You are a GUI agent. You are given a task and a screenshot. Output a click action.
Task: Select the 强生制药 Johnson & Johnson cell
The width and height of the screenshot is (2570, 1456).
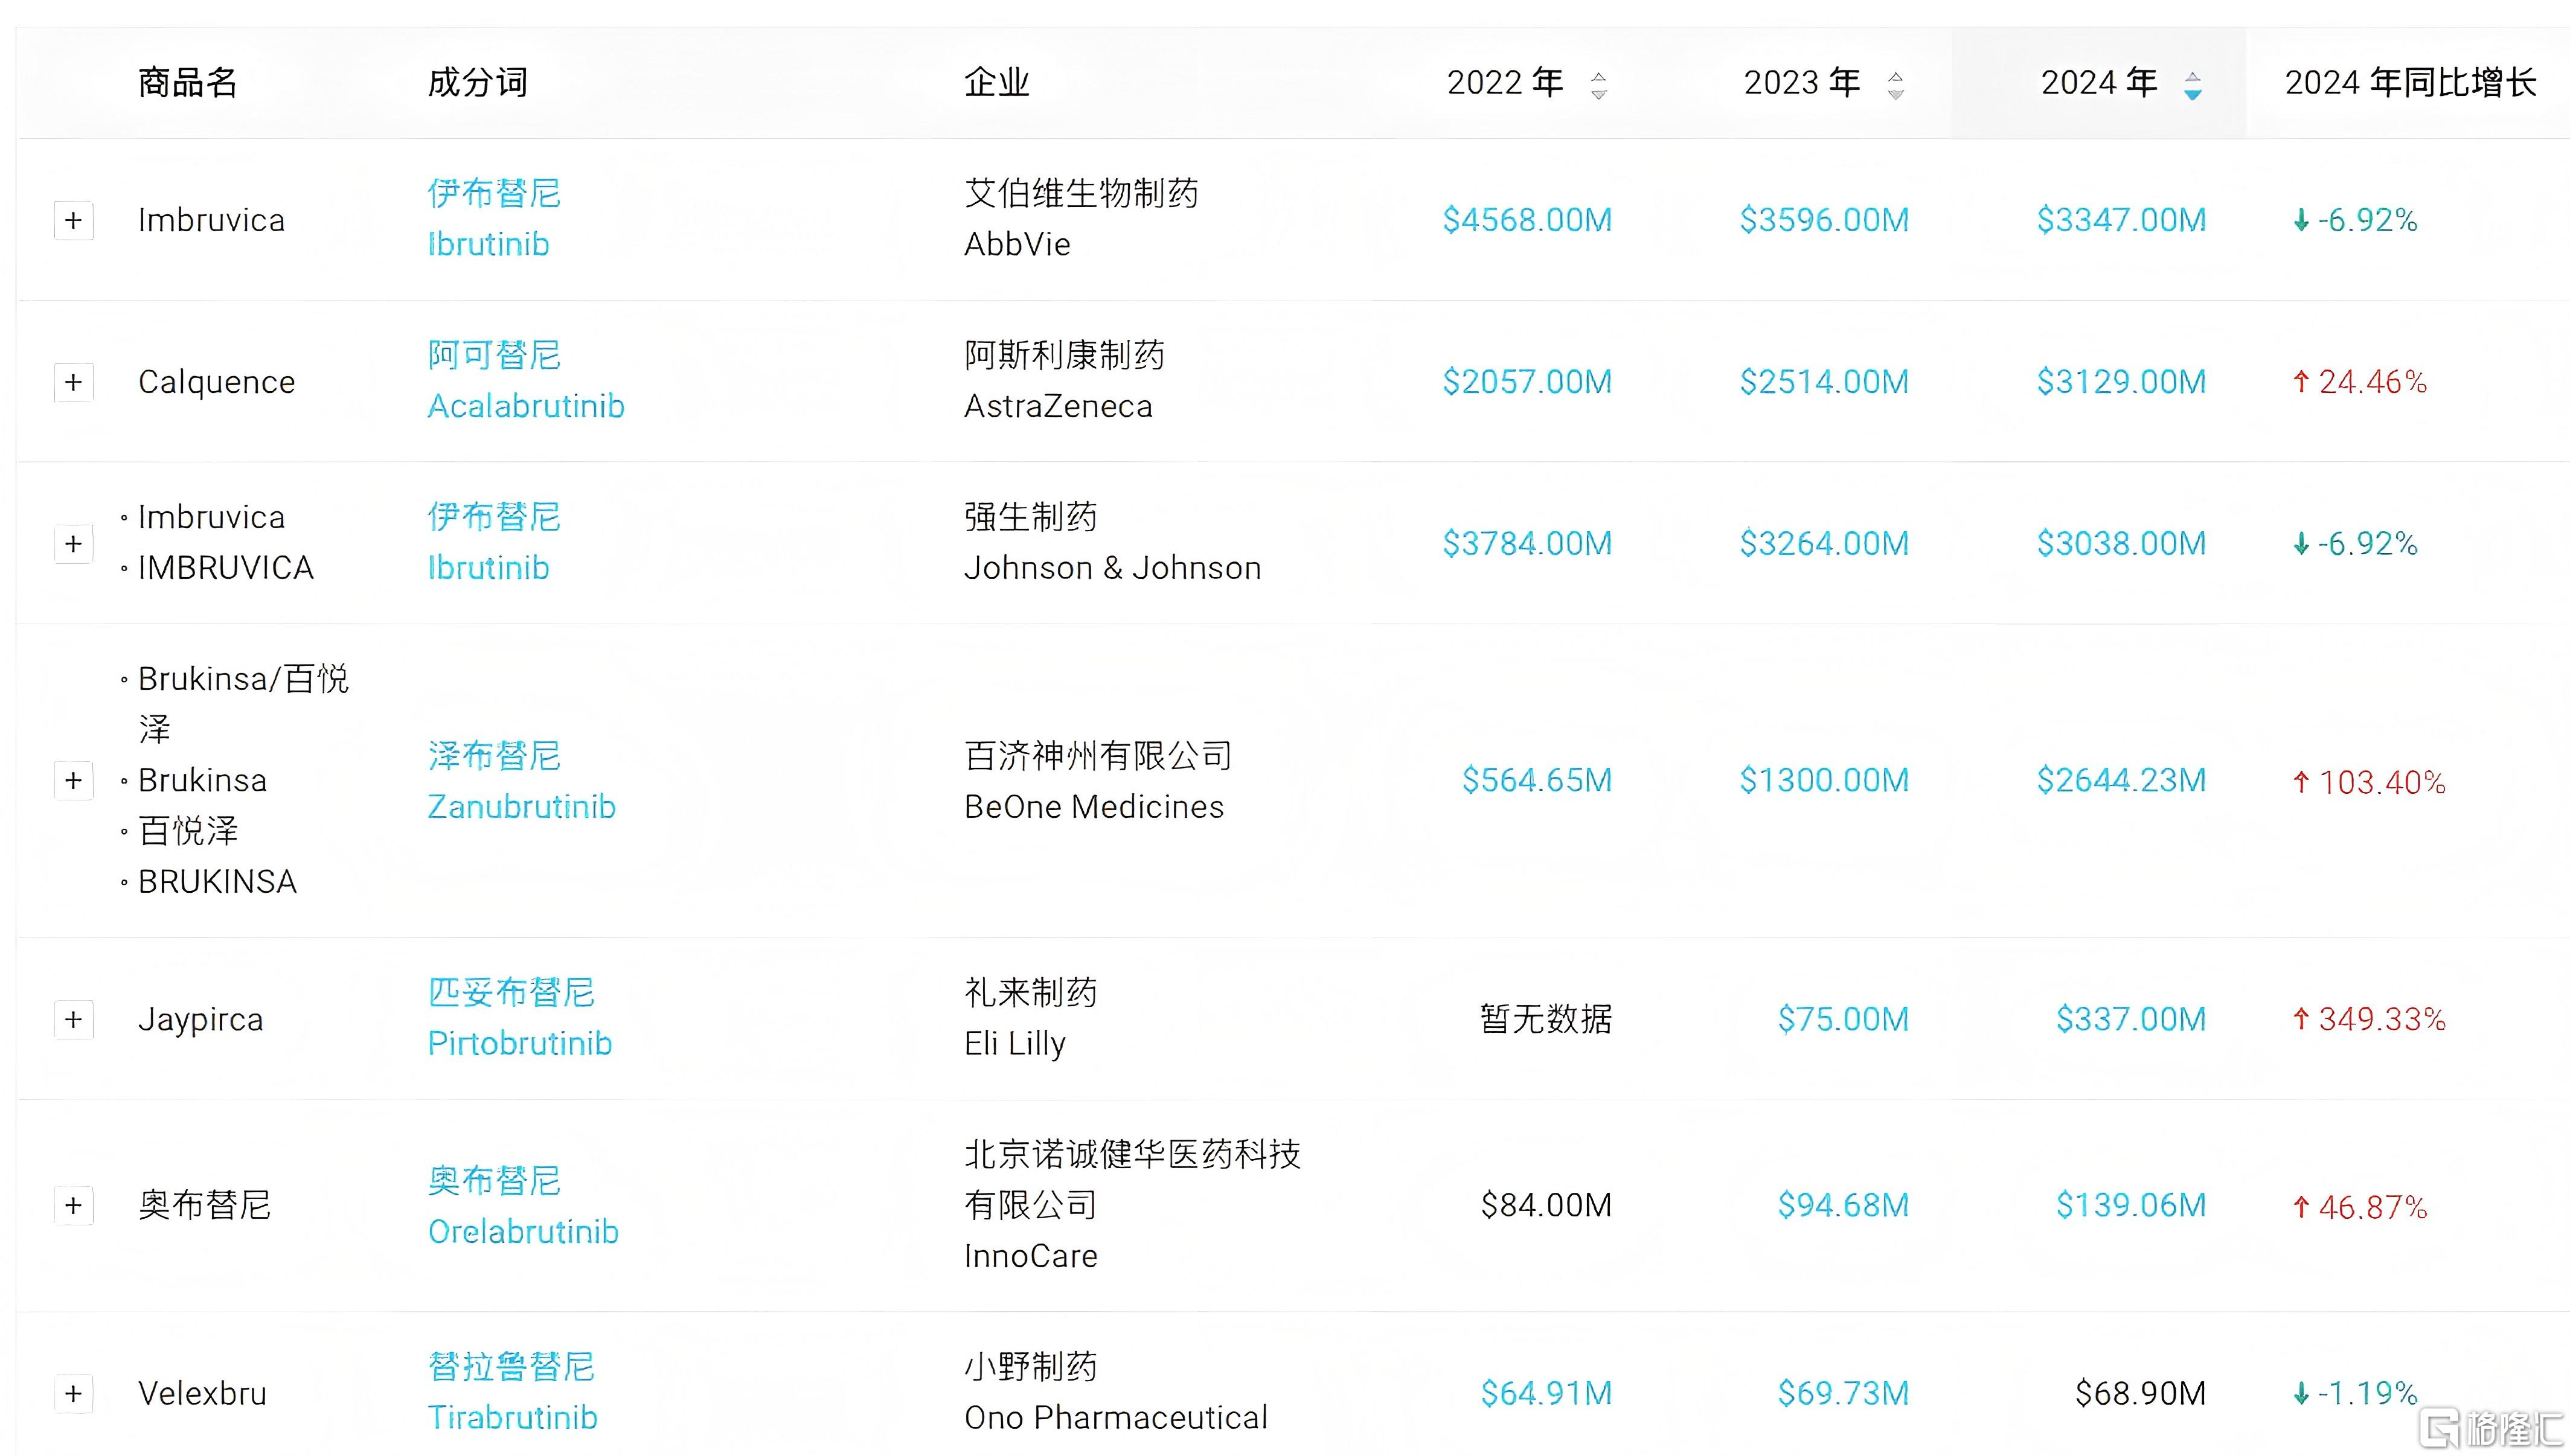click(x=1113, y=542)
